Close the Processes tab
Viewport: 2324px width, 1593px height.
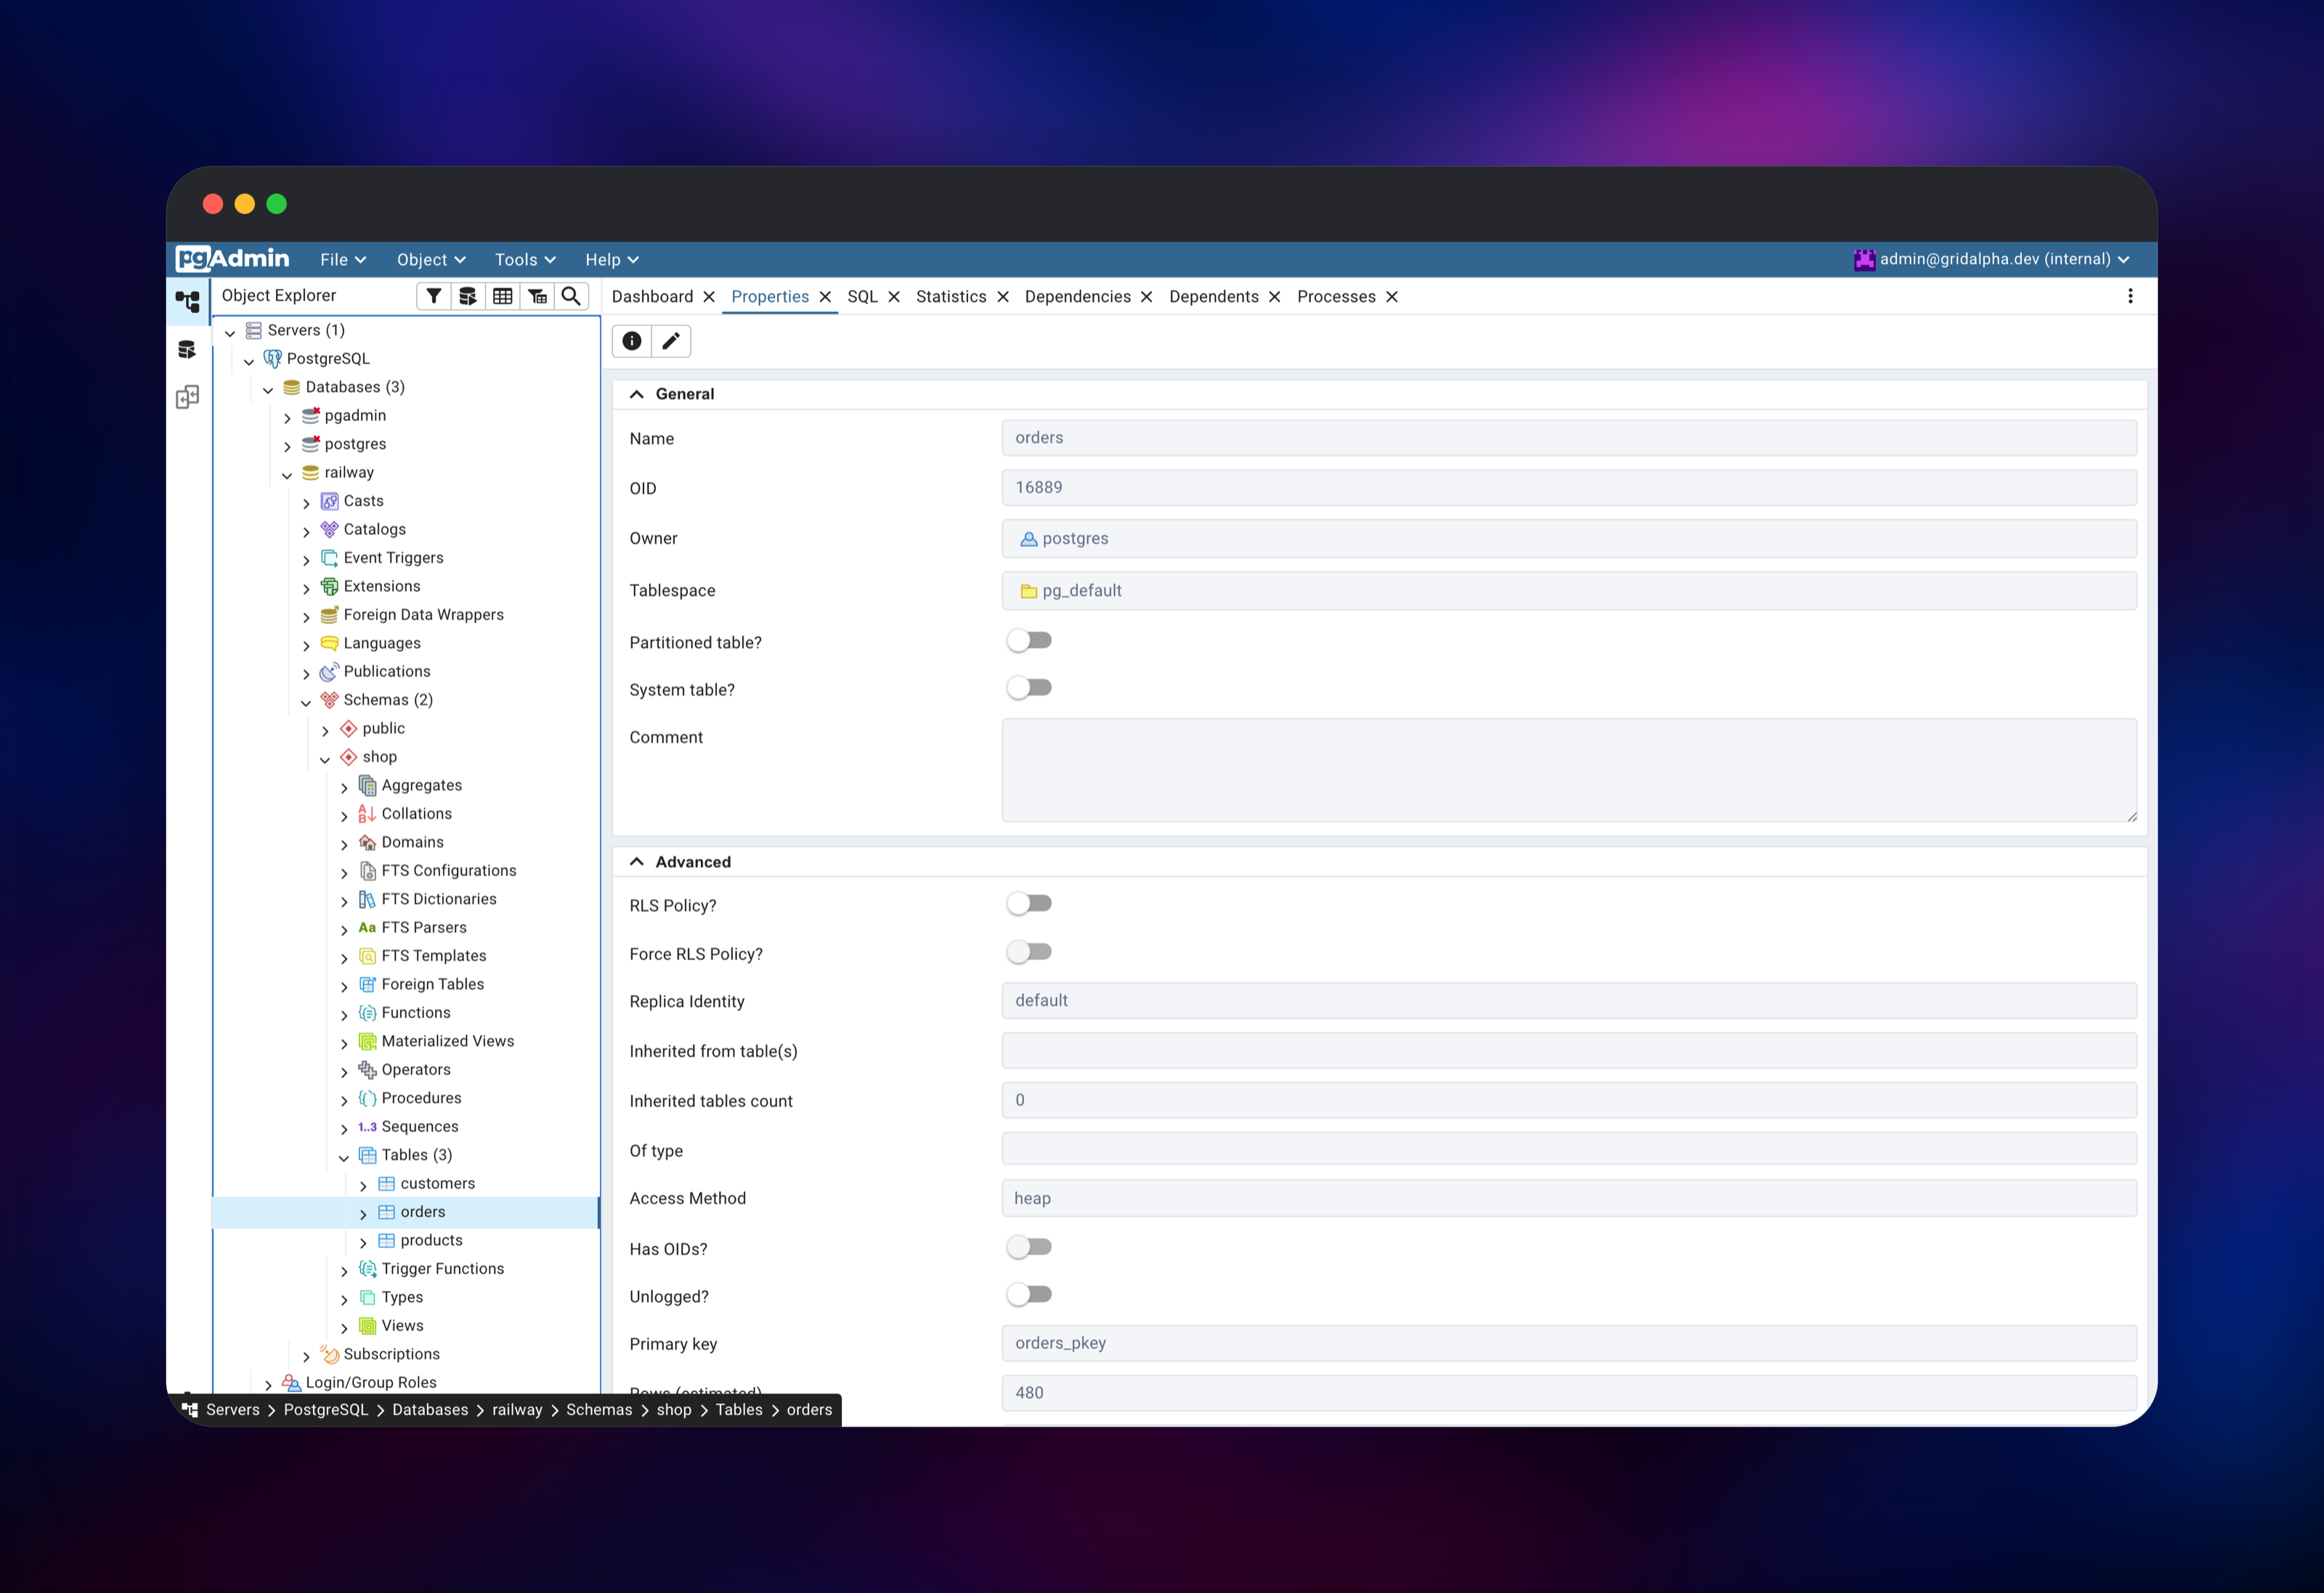[1391, 297]
